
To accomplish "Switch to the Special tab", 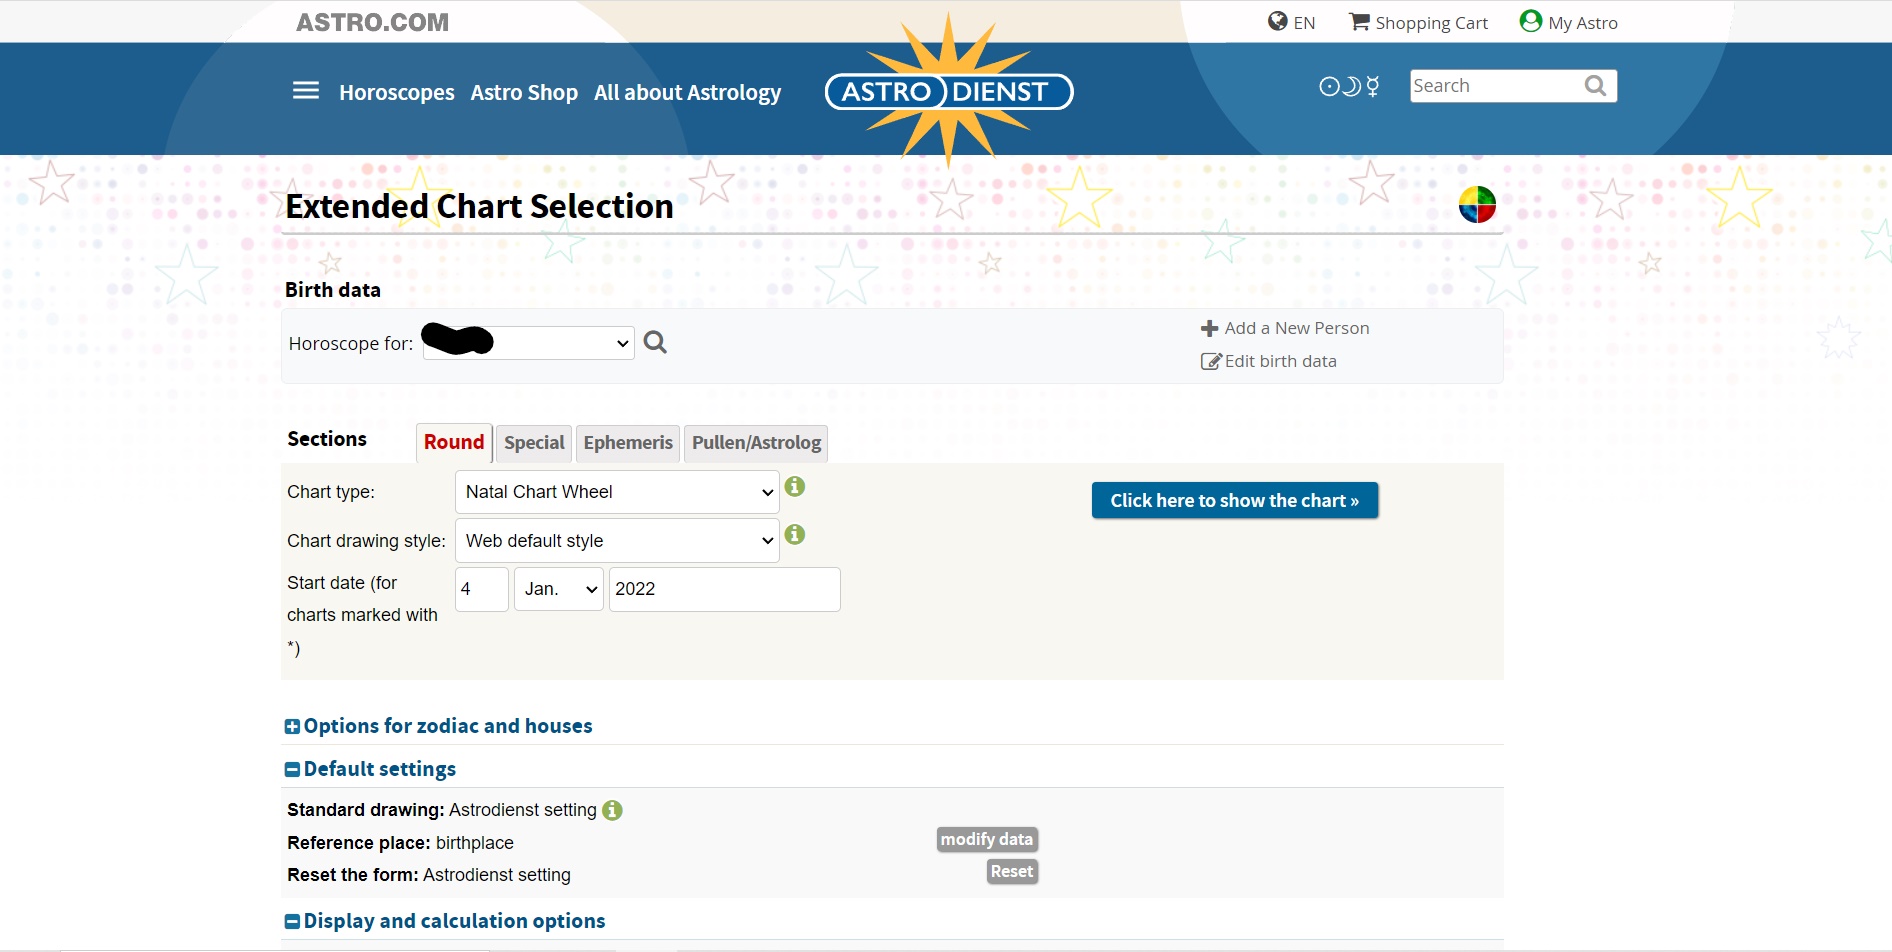I will click(534, 443).
